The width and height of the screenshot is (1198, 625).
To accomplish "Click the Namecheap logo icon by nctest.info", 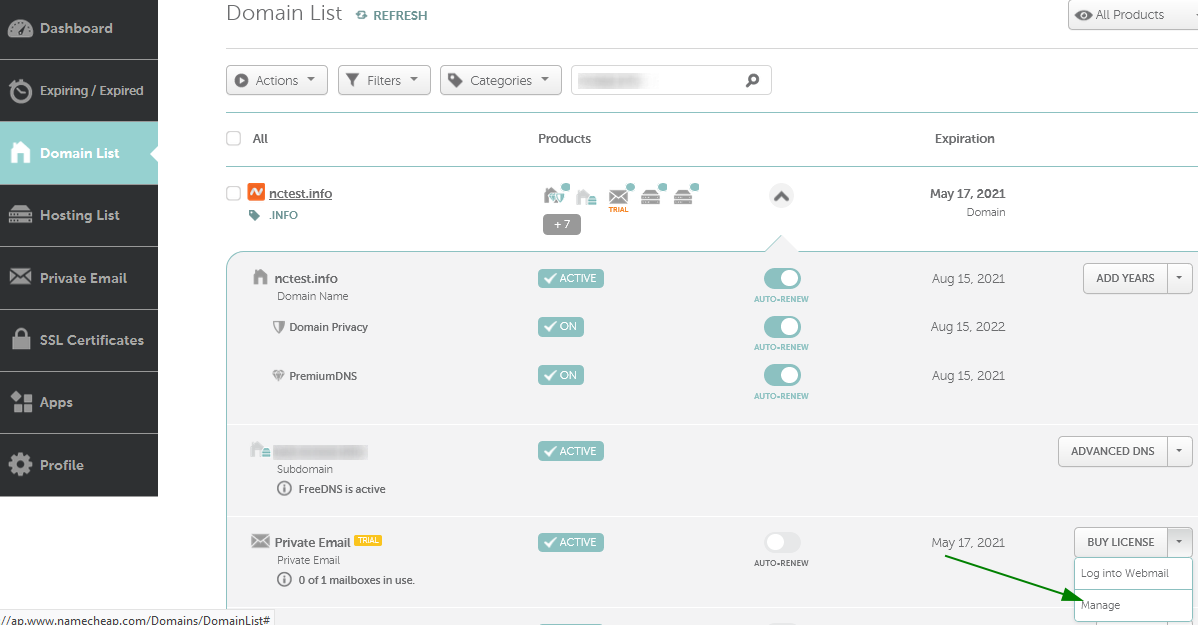I will [256, 193].
